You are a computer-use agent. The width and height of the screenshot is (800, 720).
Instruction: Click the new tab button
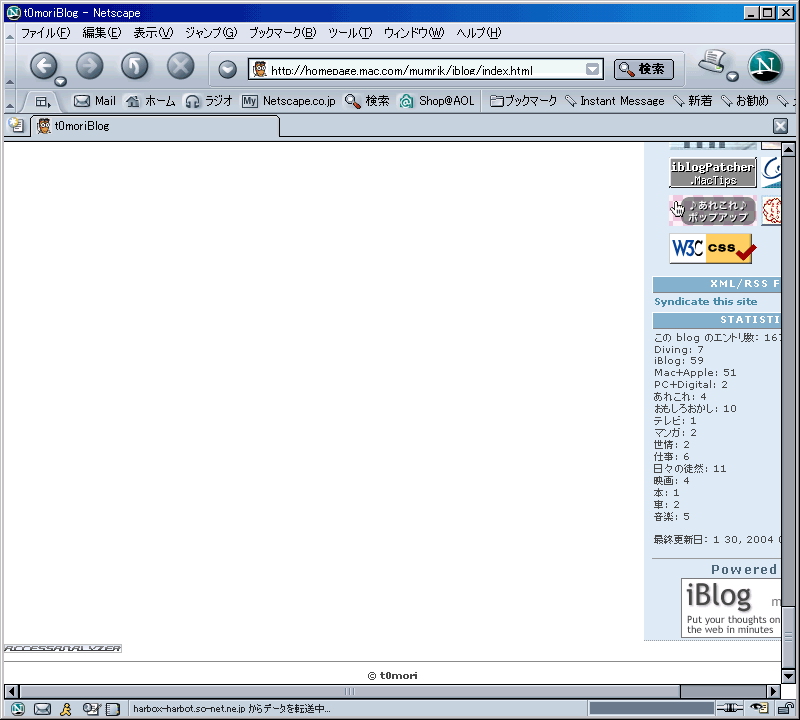(x=16, y=126)
